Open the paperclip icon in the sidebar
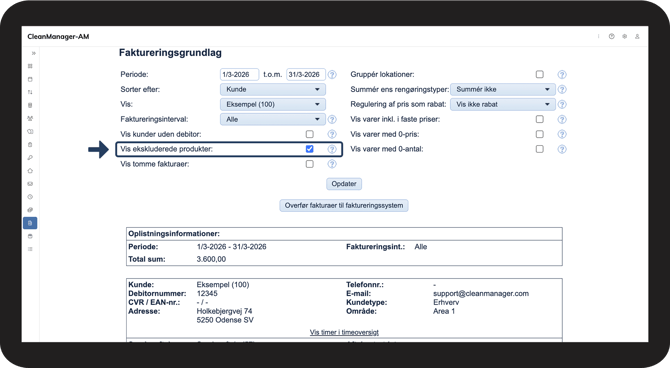The height and width of the screenshot is (368, 670). pyautogui.click(x=30, y=210)
